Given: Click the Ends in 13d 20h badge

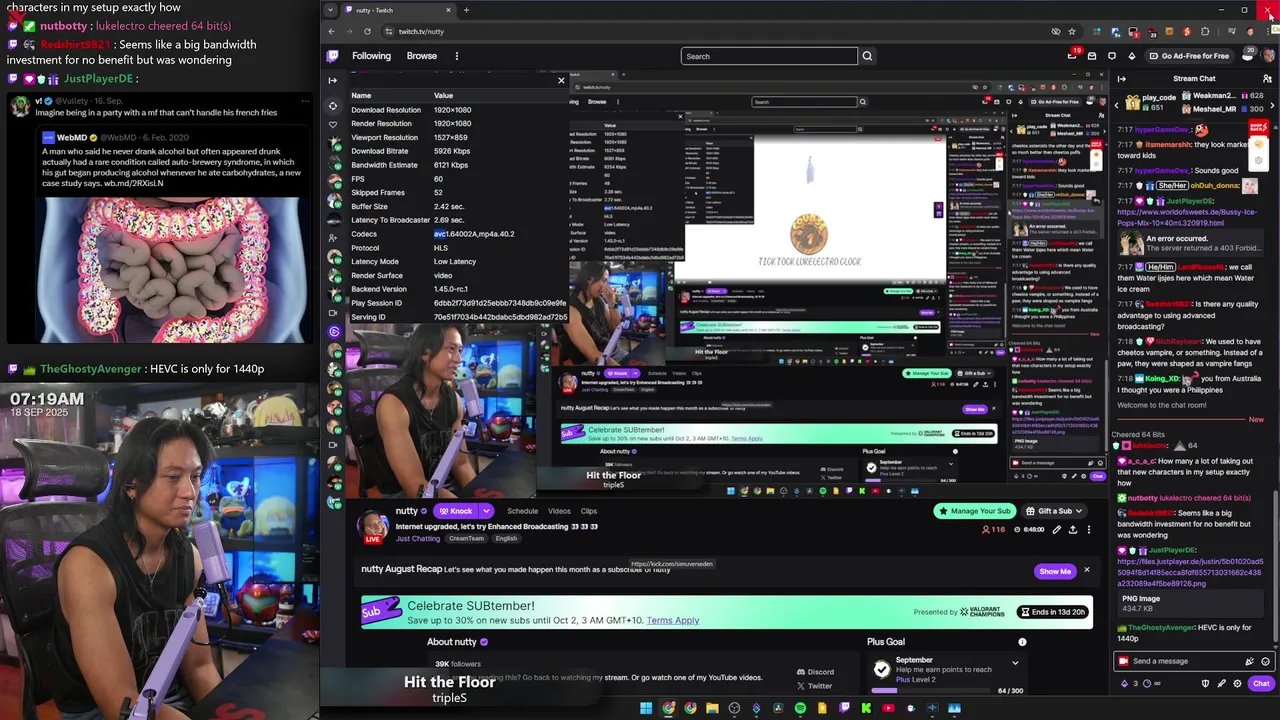Looking at the screenshot, I should tap(1054, 612).
